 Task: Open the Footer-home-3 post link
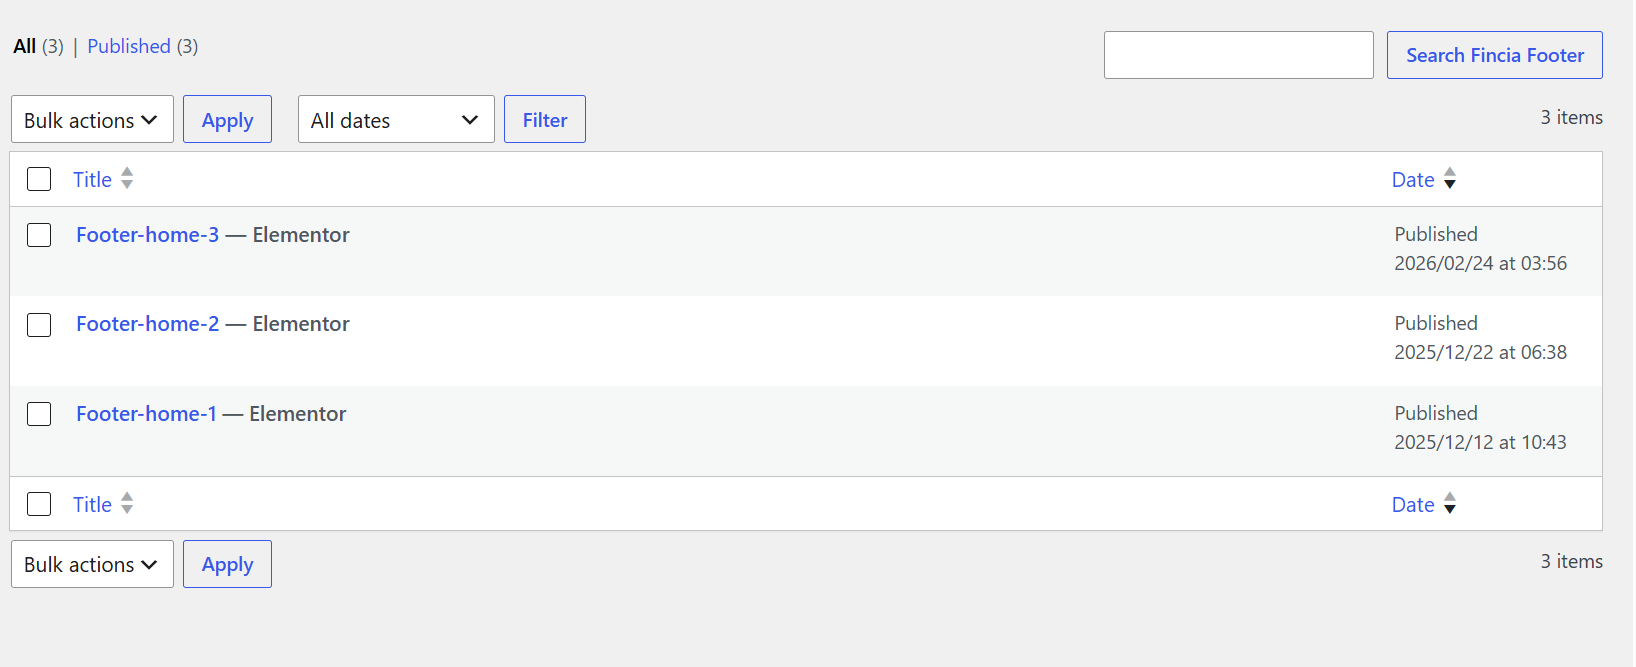click(147, 235)
